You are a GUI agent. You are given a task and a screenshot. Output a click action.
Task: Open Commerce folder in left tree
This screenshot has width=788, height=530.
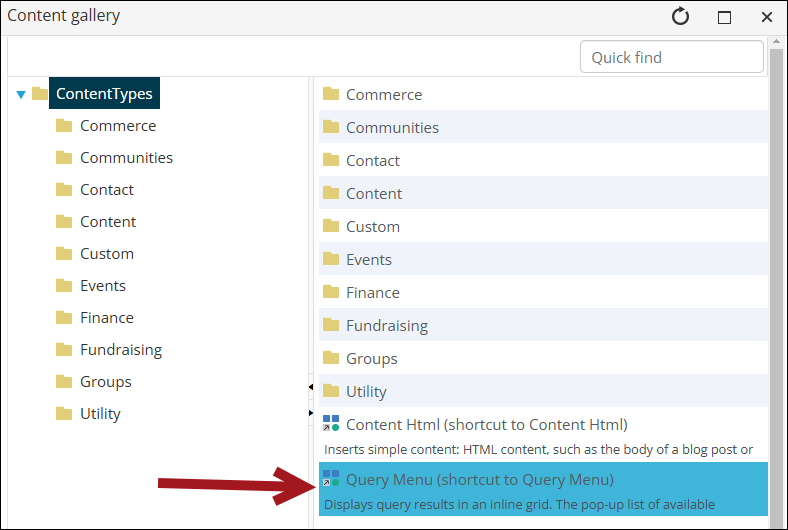click(118, 126)
